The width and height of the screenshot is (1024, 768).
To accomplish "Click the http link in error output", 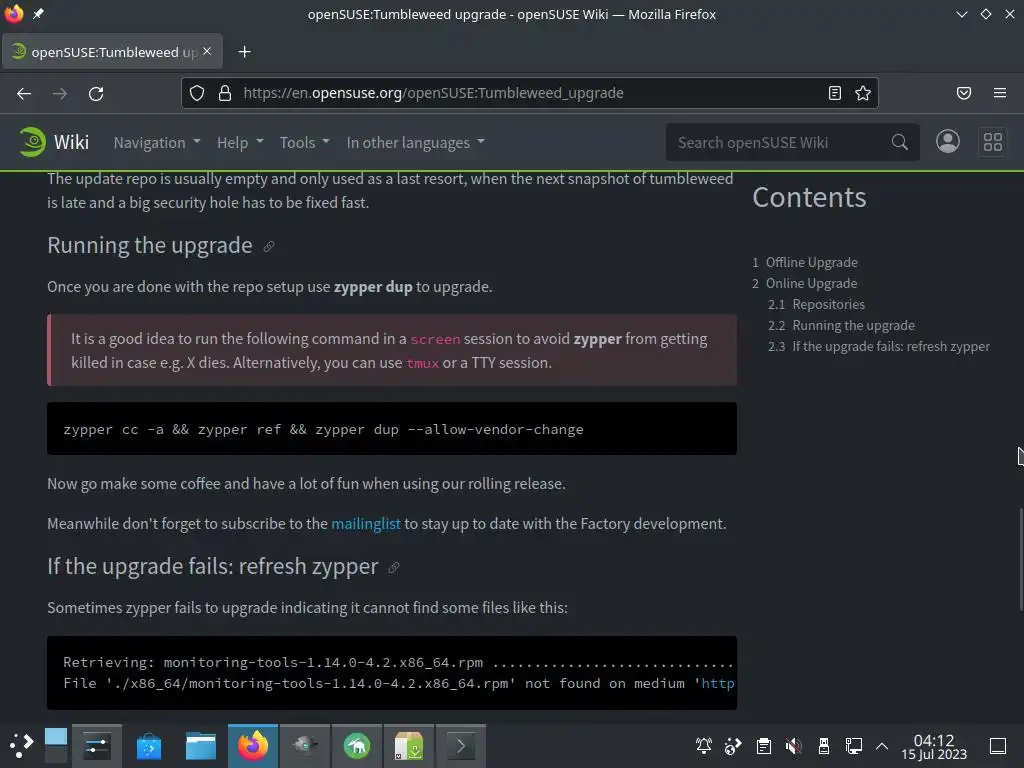I will coord(718,683).
